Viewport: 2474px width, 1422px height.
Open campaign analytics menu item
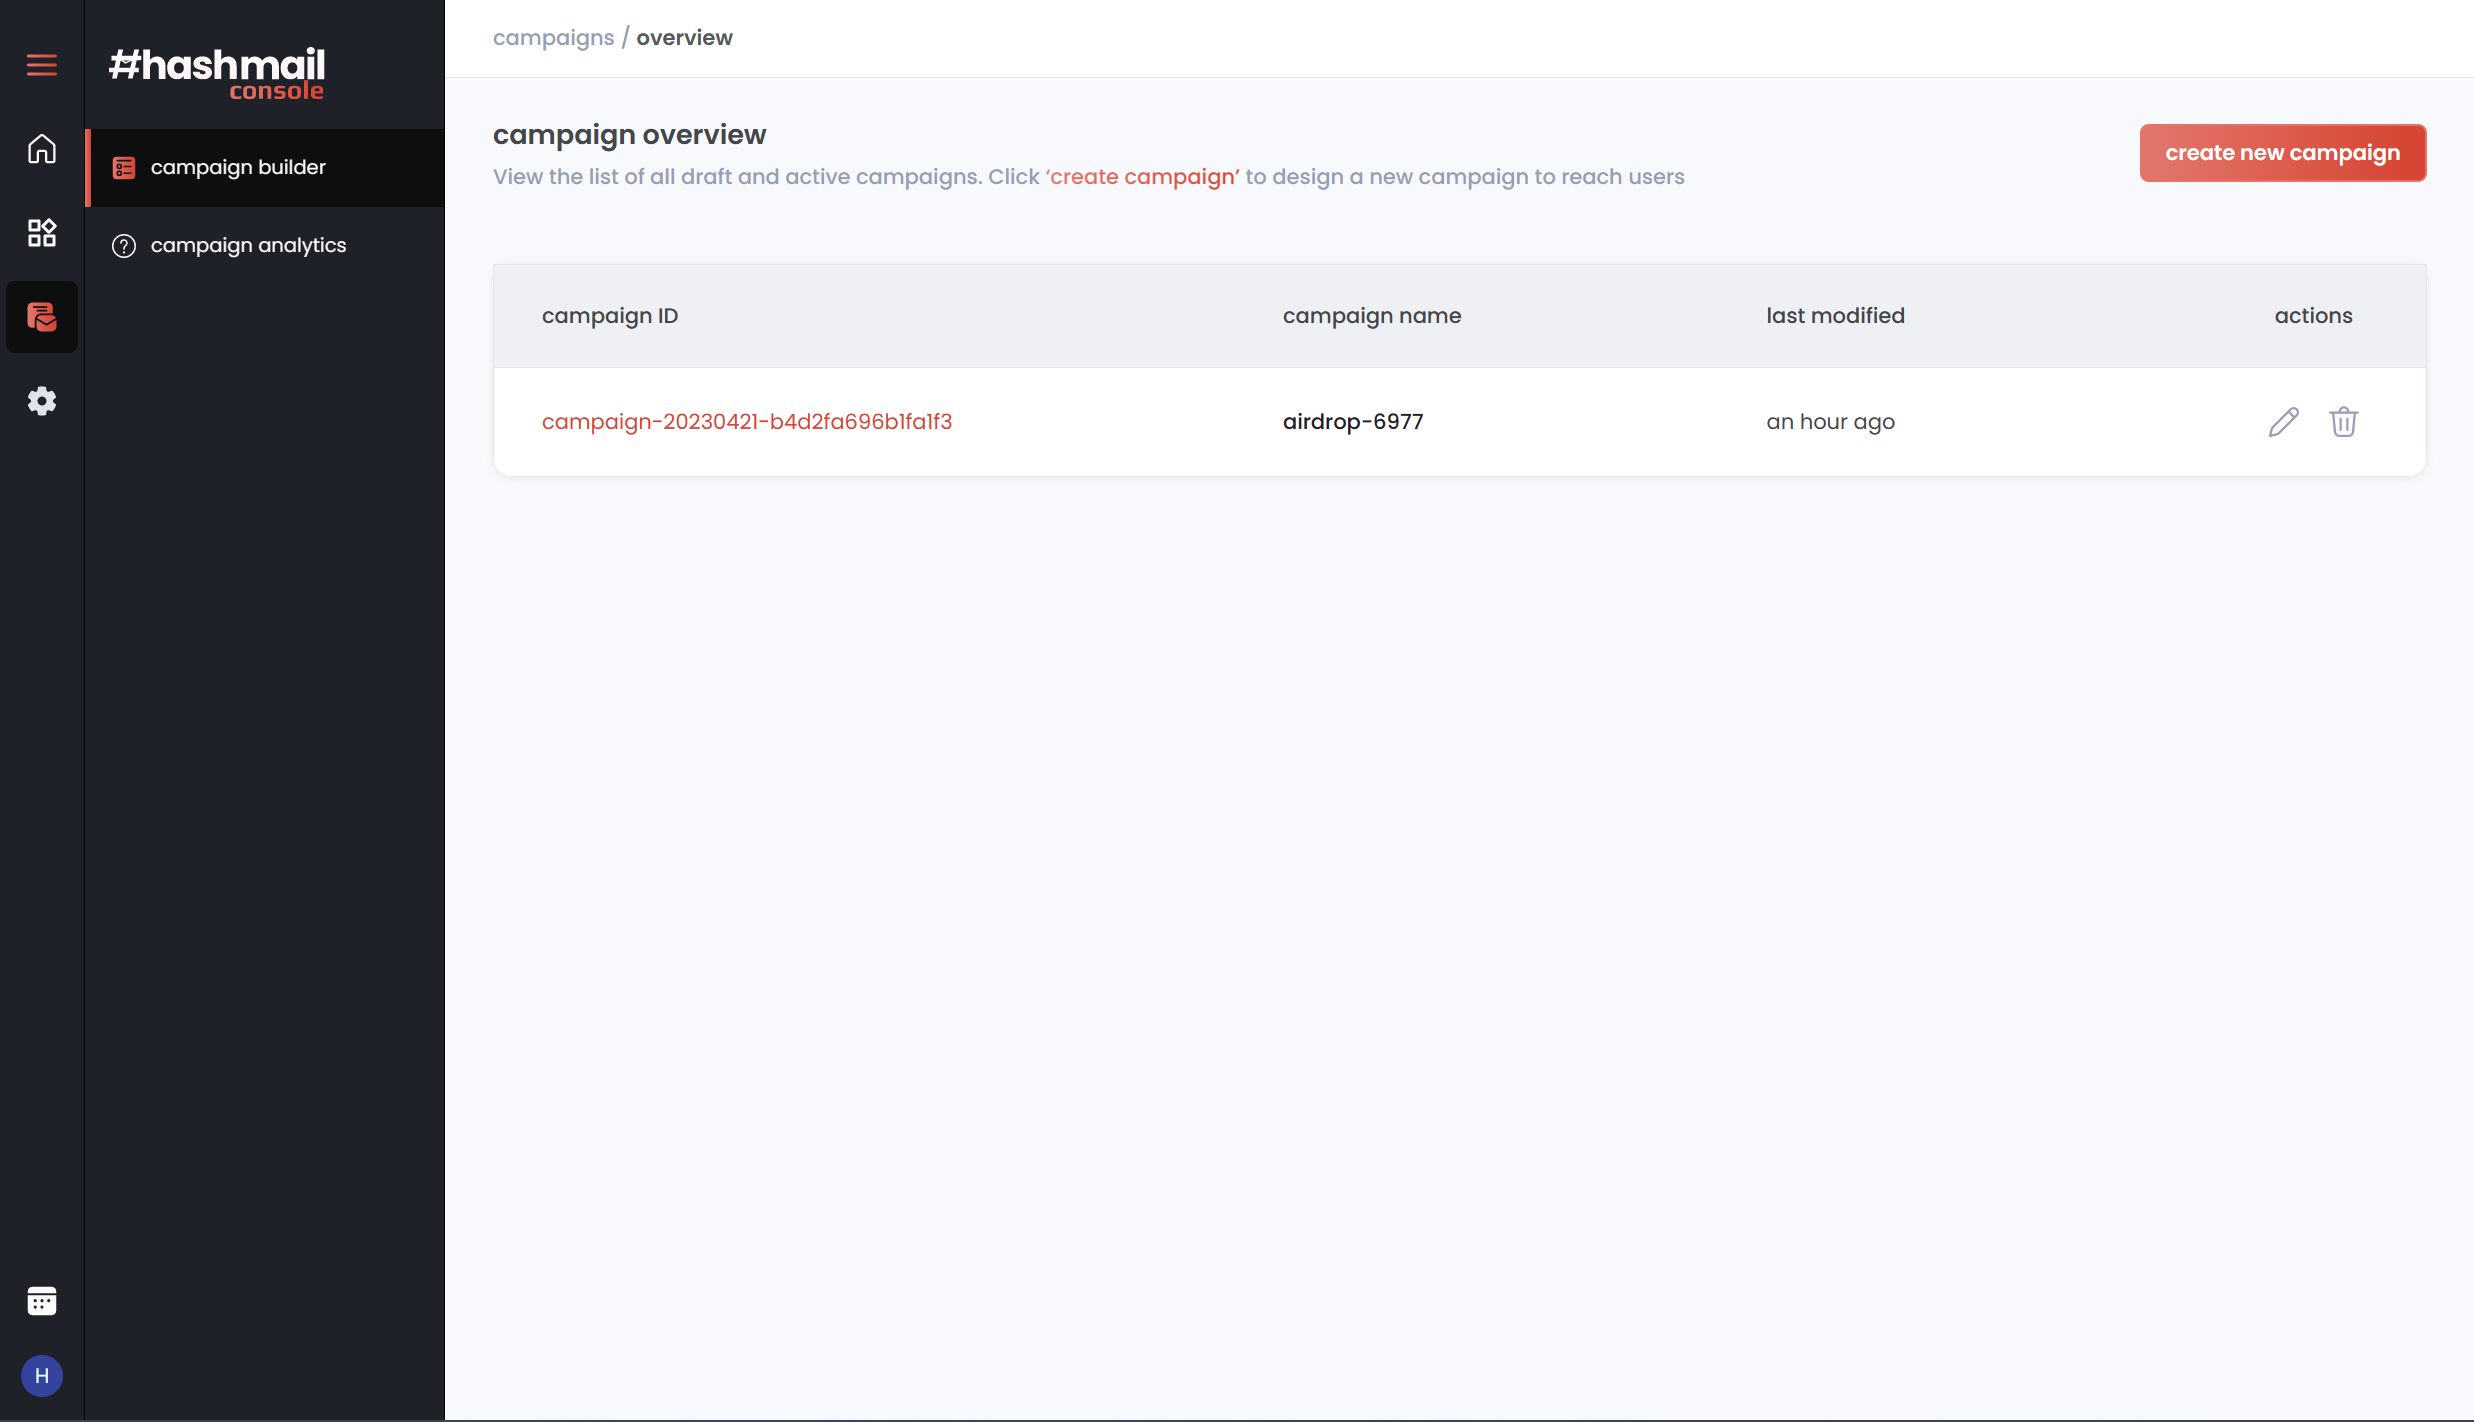tap(248, 245)
